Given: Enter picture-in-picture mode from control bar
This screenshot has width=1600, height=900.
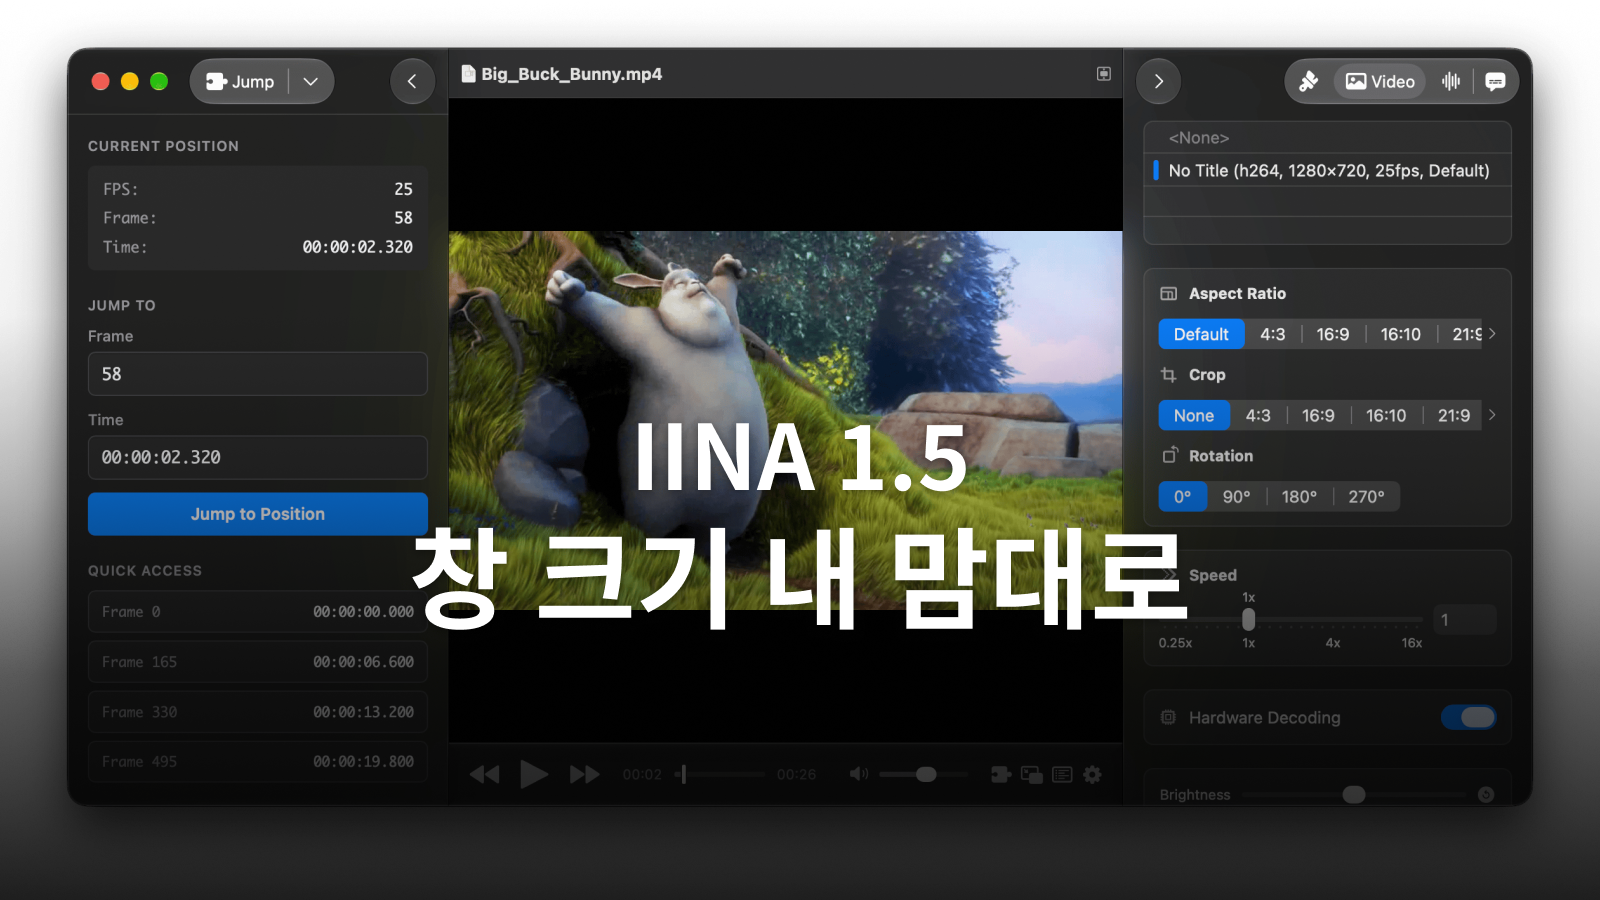Looking at the screenshot, I should pyautogui.click(x=1031, y=774).
